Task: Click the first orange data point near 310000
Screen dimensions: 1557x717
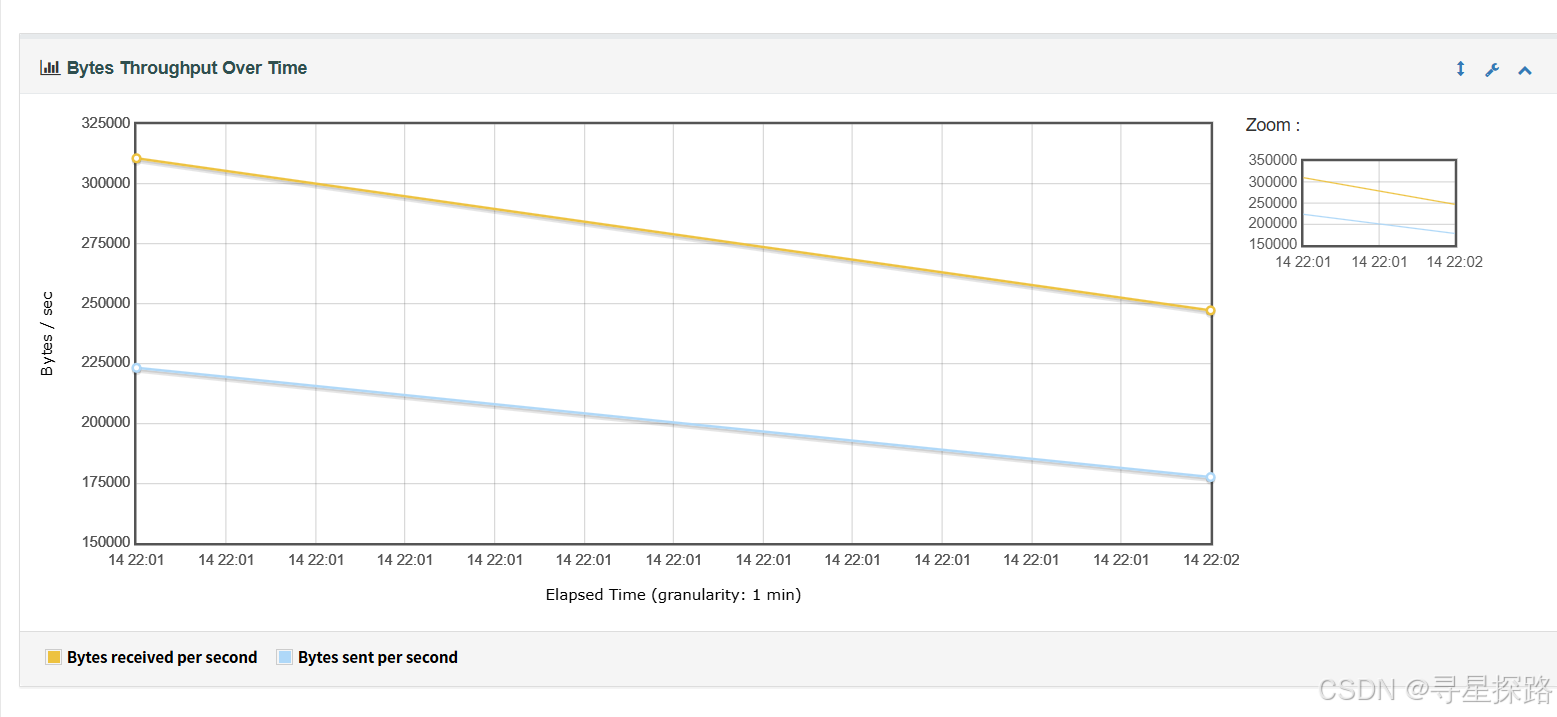Action: [x=136, y=159]
